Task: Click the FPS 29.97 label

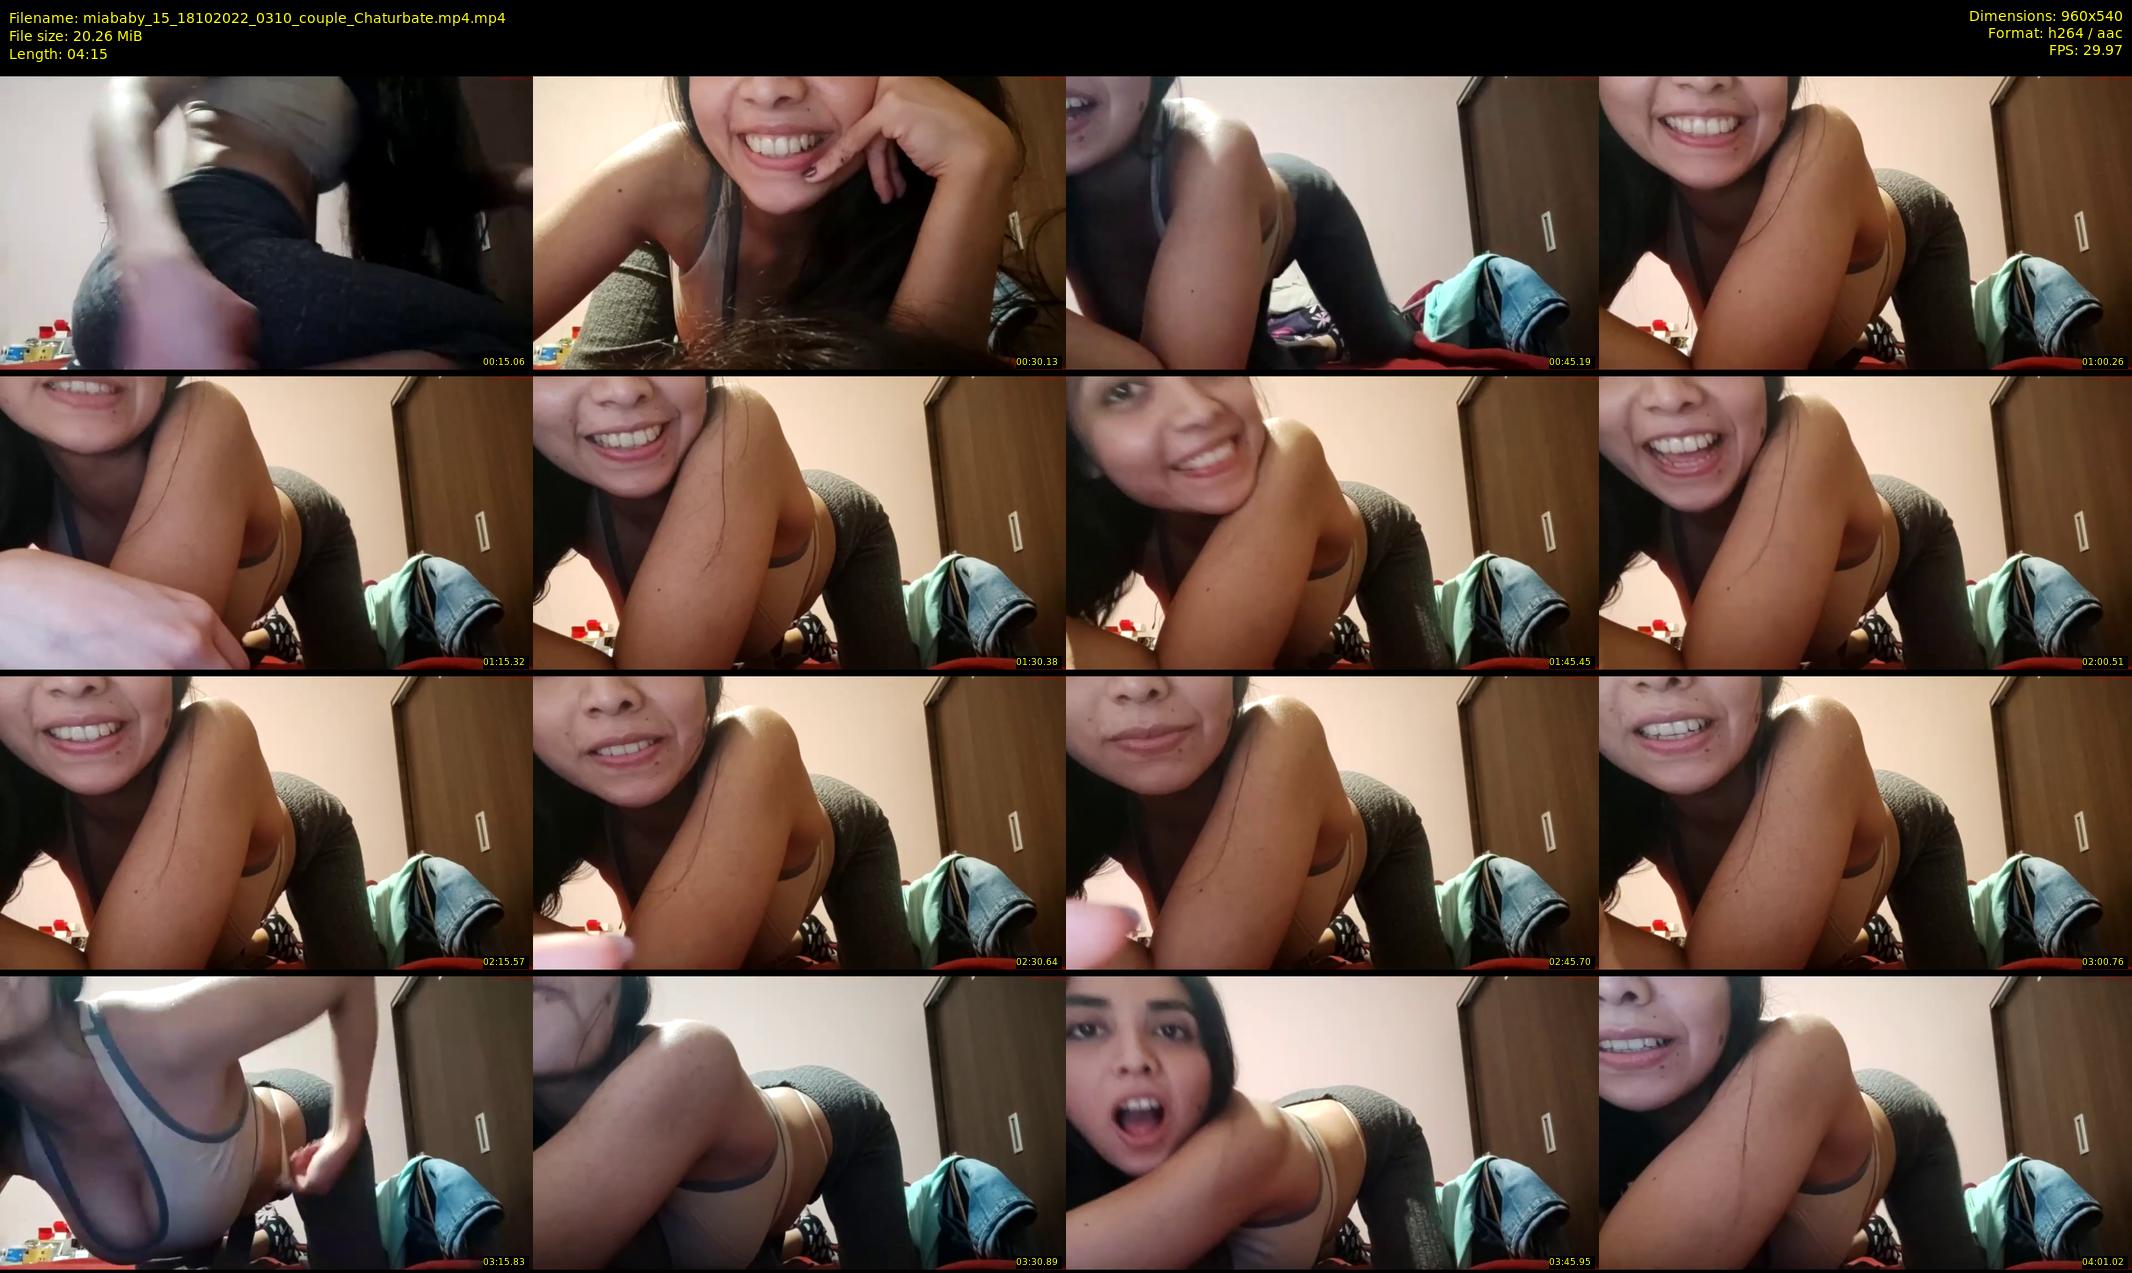Action: coord(2085,50)
